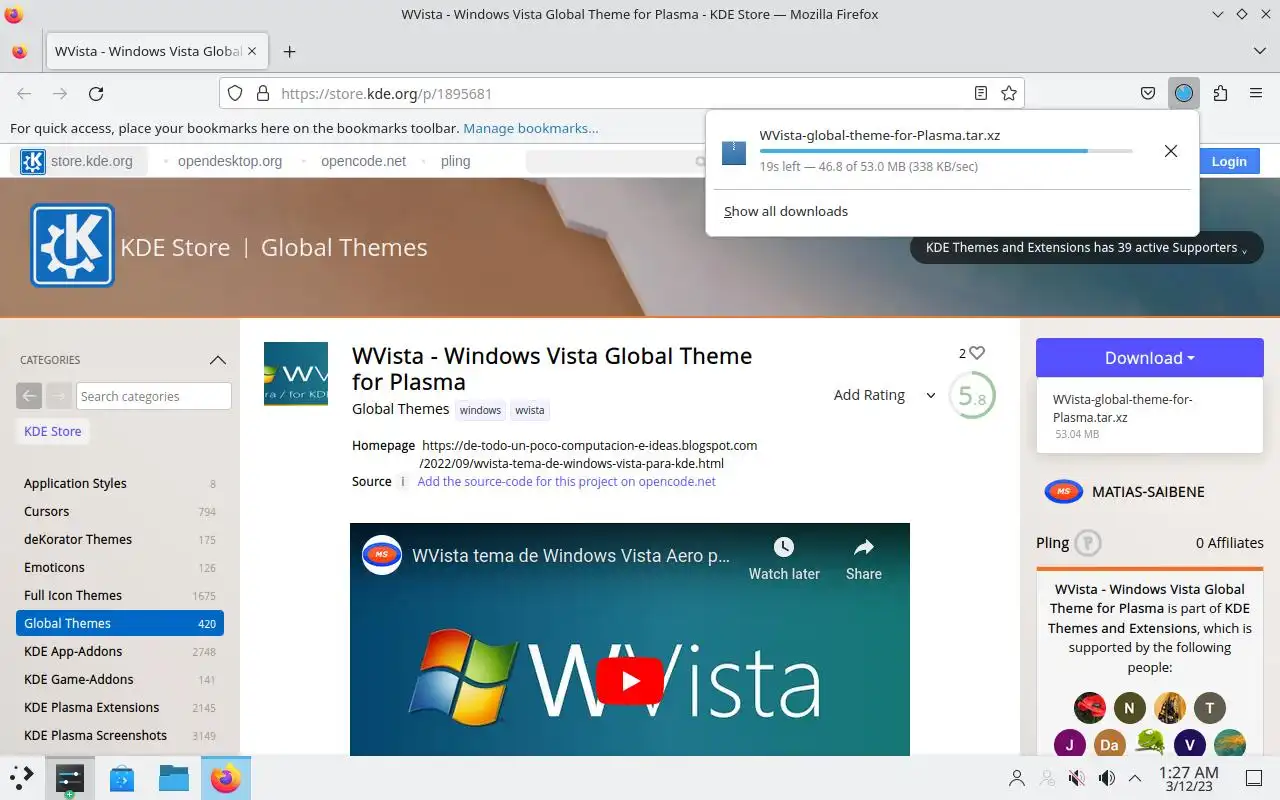Click the Pling P icon

coord(1088,543)
